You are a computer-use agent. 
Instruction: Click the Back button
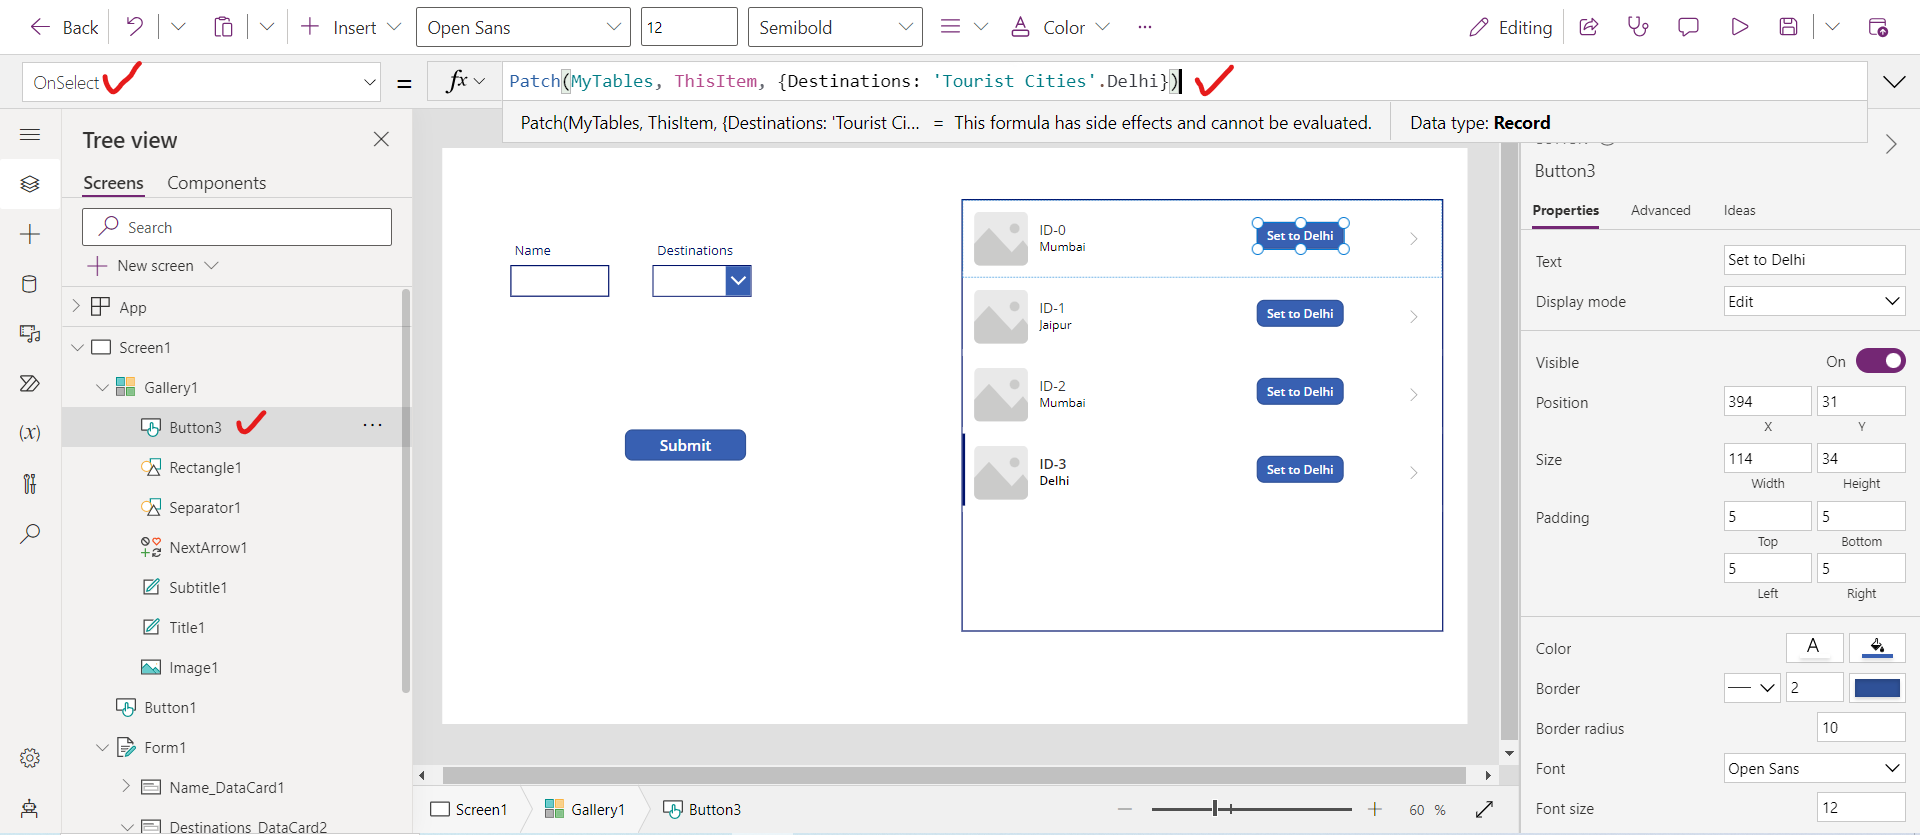[x=65, y=27]
